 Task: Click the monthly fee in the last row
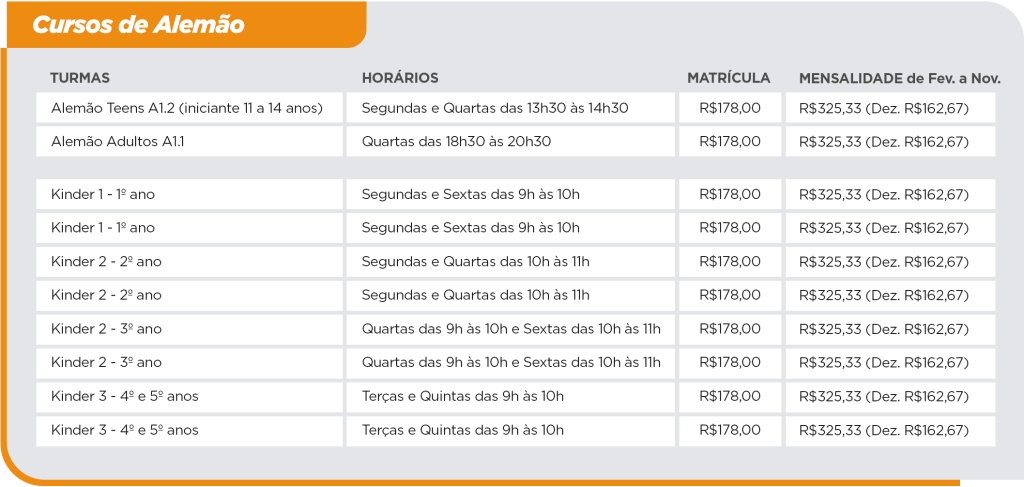point(884,431)
